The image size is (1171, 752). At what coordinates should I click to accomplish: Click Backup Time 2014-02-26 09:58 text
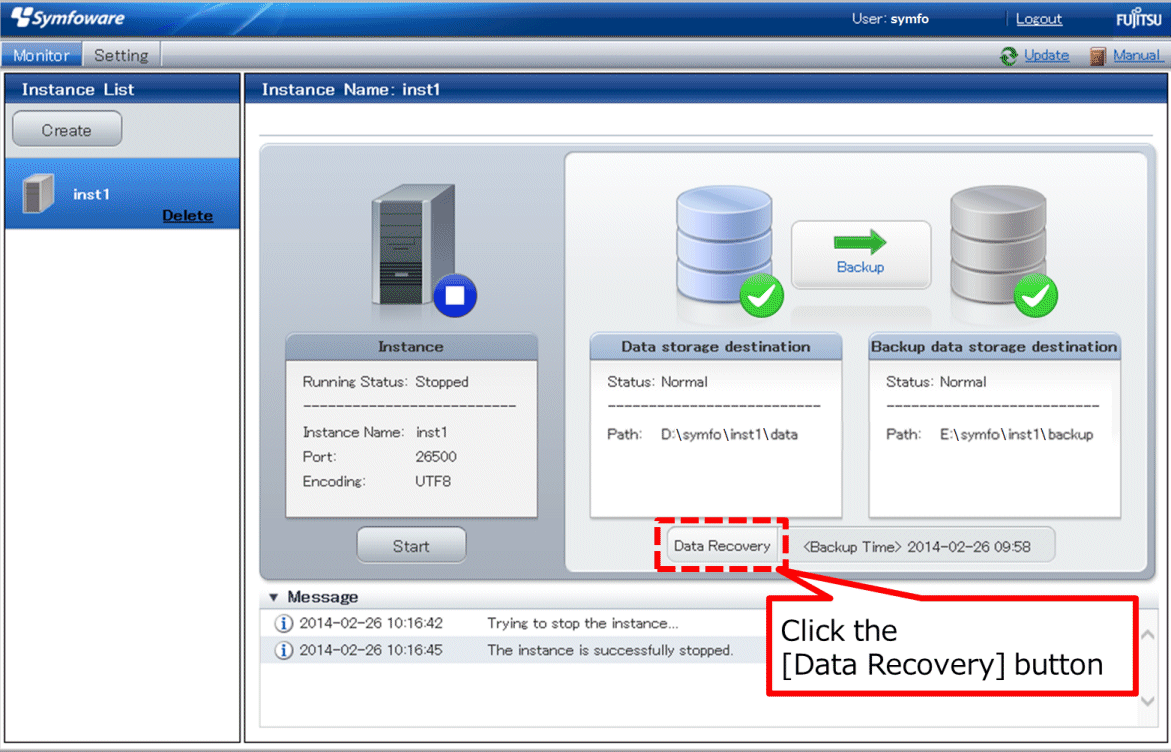pyautogui.click(x=917, y=547)
